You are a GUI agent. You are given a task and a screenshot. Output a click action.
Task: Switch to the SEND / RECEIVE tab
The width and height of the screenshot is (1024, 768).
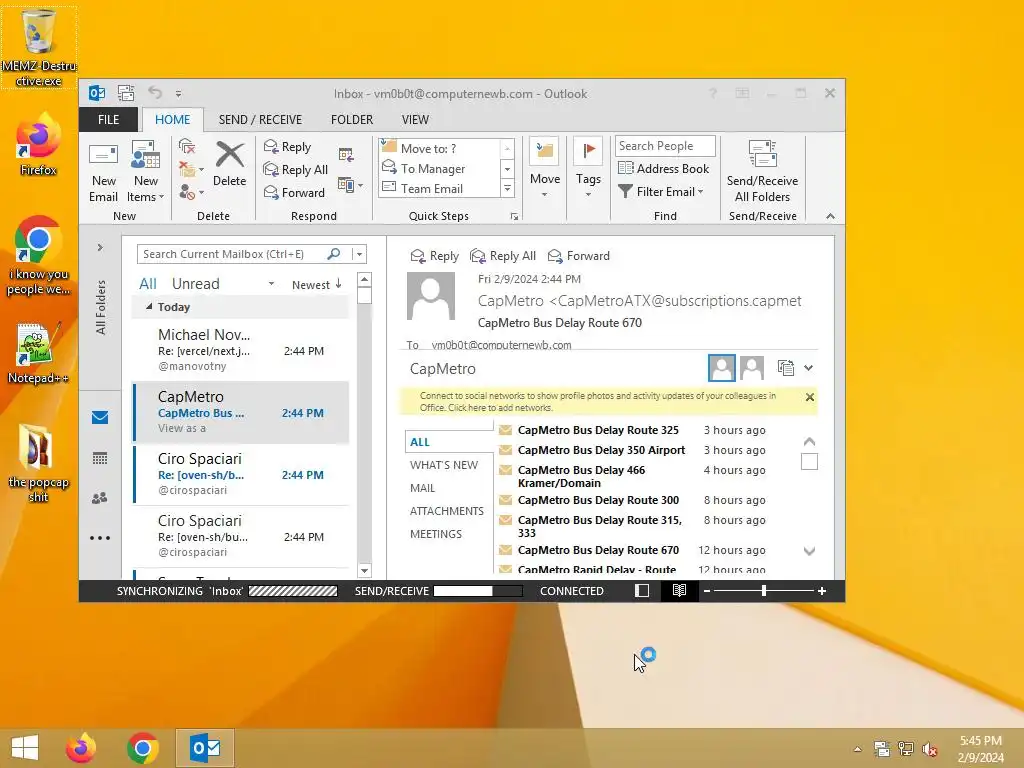tap(260, 120)
